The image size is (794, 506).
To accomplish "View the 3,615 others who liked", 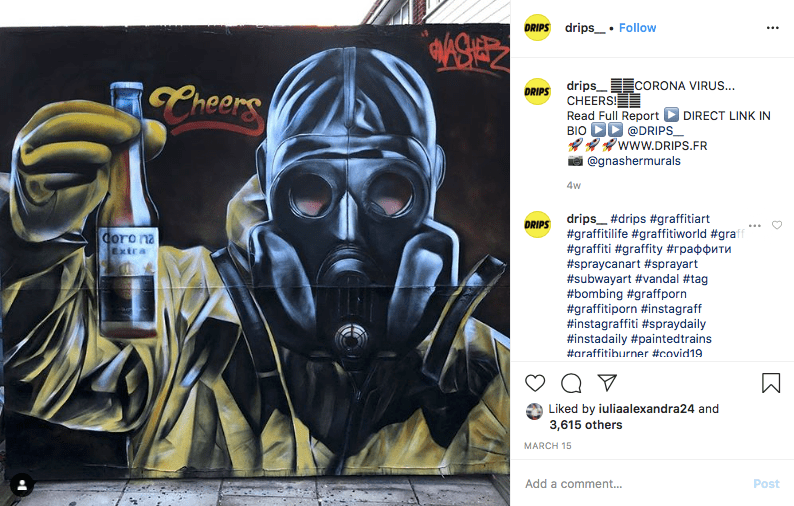I will coord(586,425).
